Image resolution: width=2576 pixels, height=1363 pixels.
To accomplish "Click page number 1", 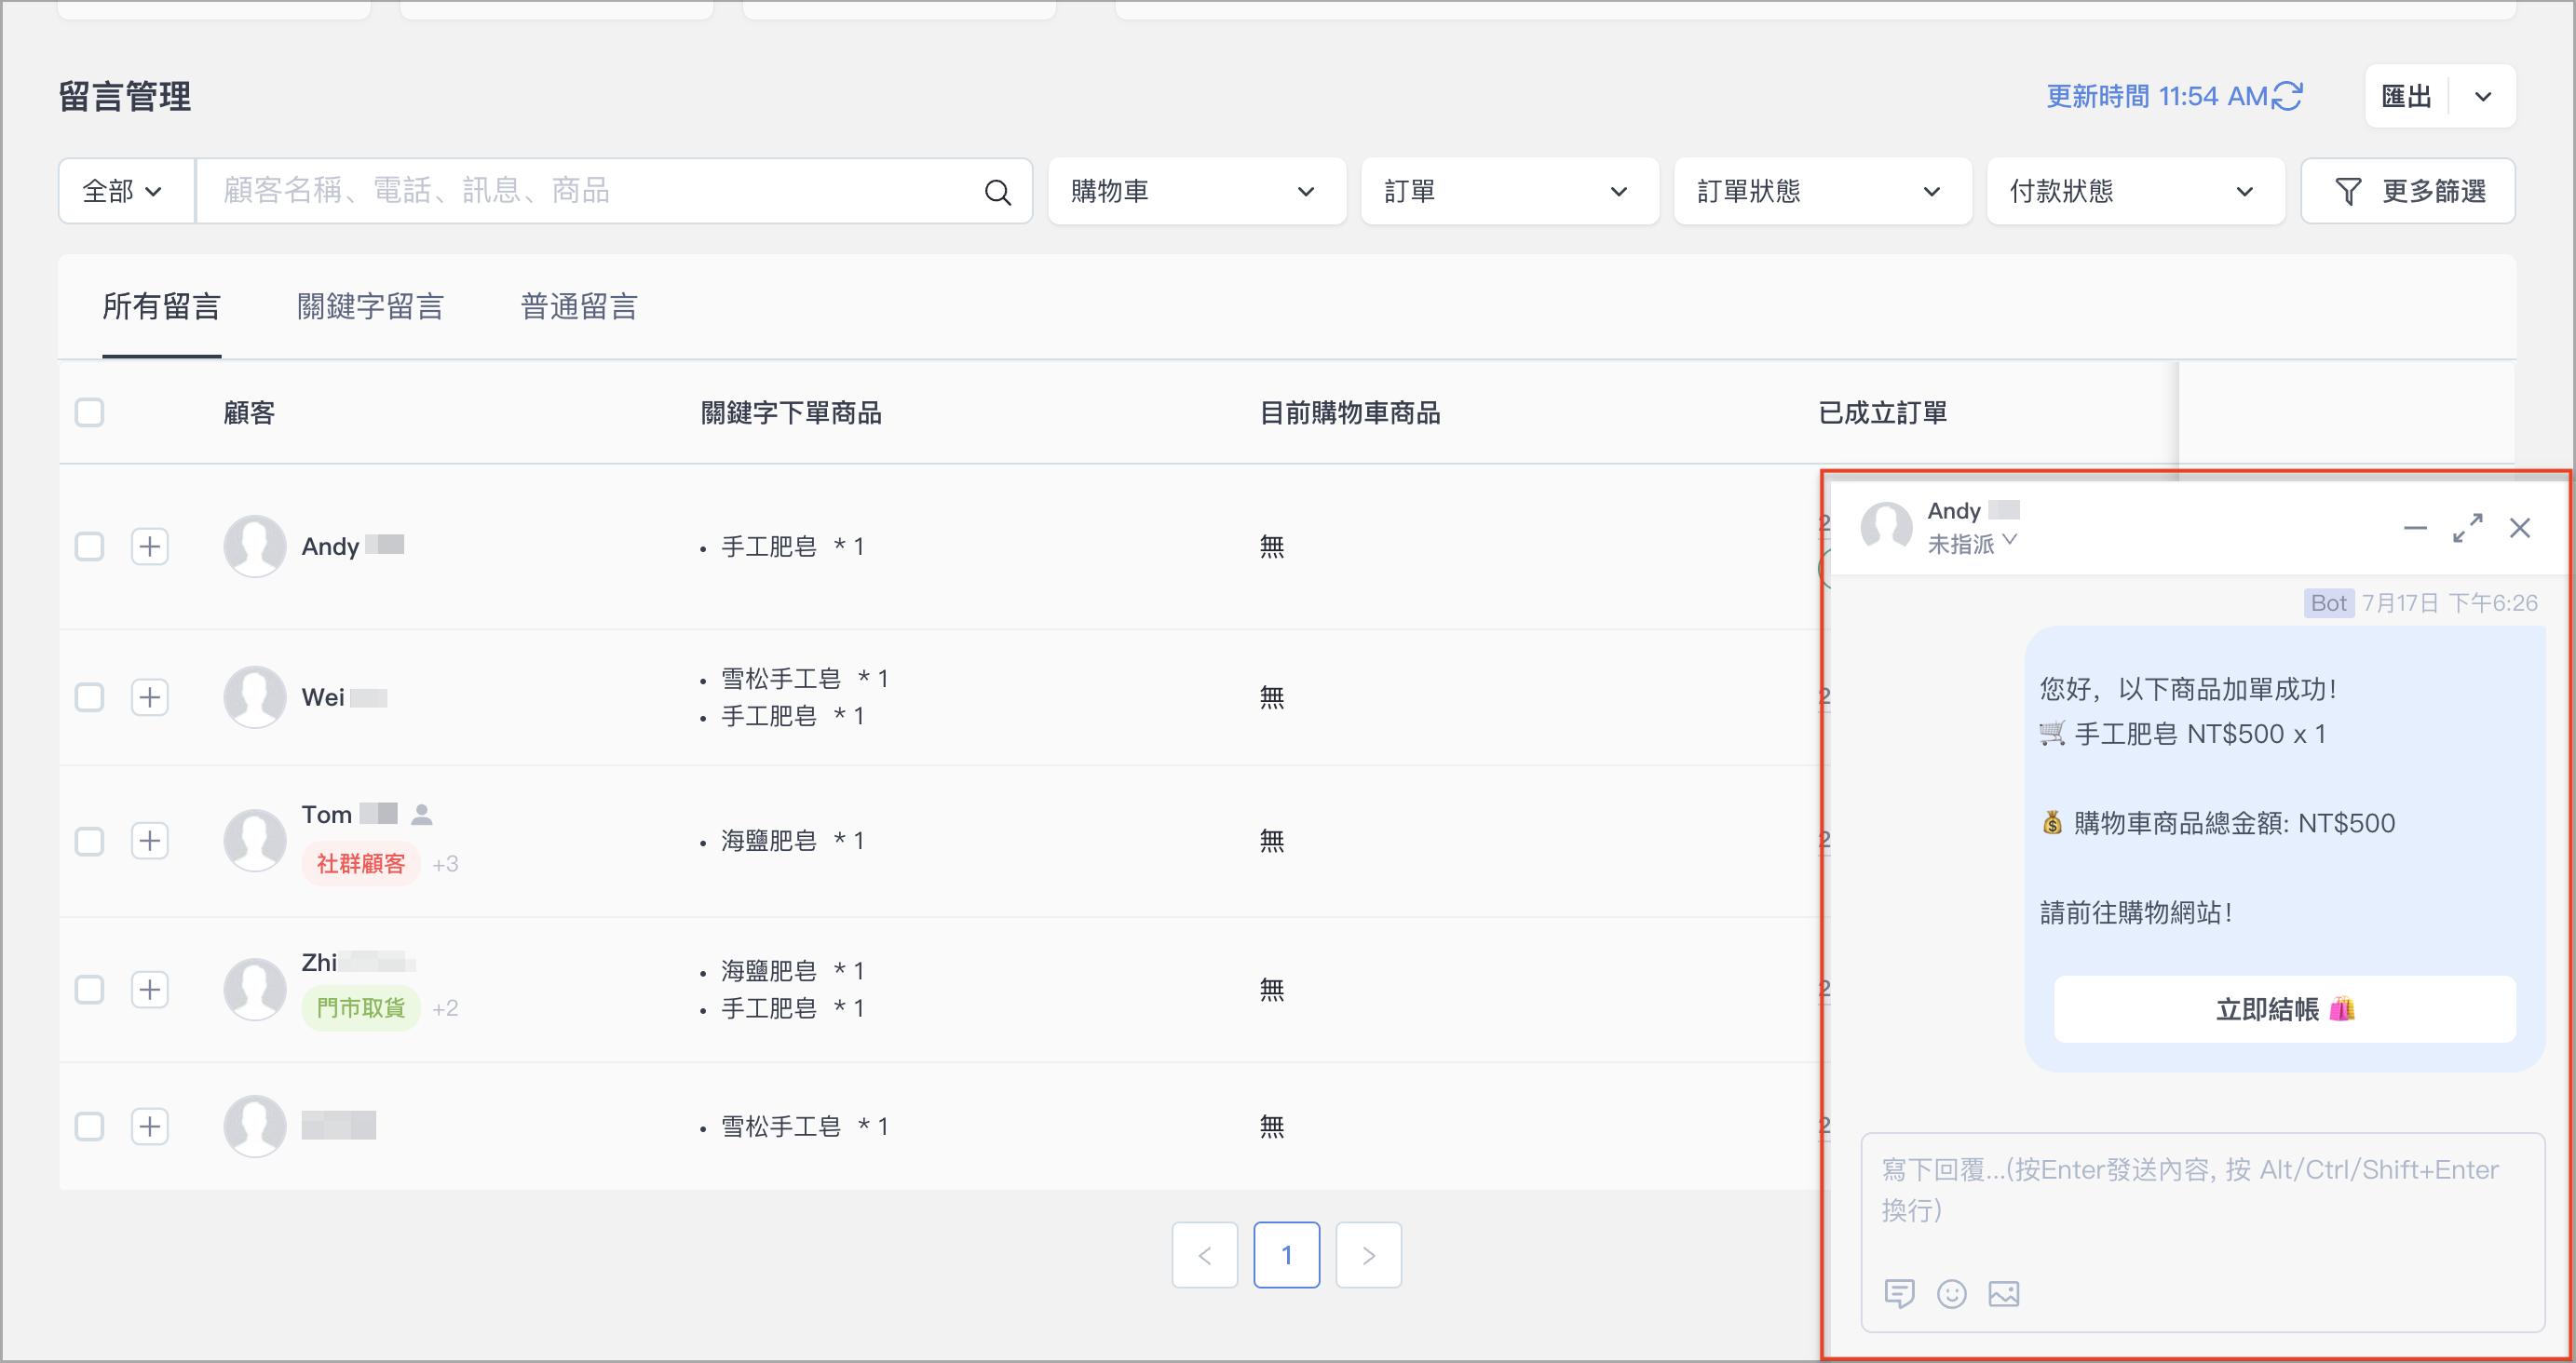I will point(1286,1254).
